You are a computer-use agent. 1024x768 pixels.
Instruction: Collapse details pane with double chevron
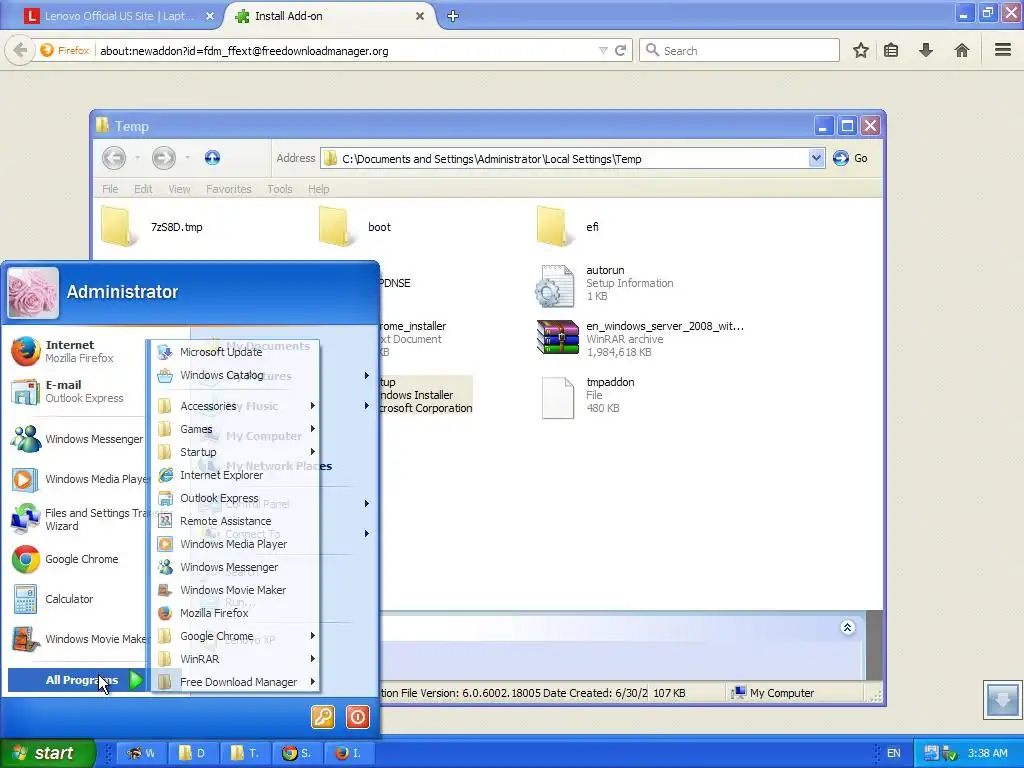(848, 628)
